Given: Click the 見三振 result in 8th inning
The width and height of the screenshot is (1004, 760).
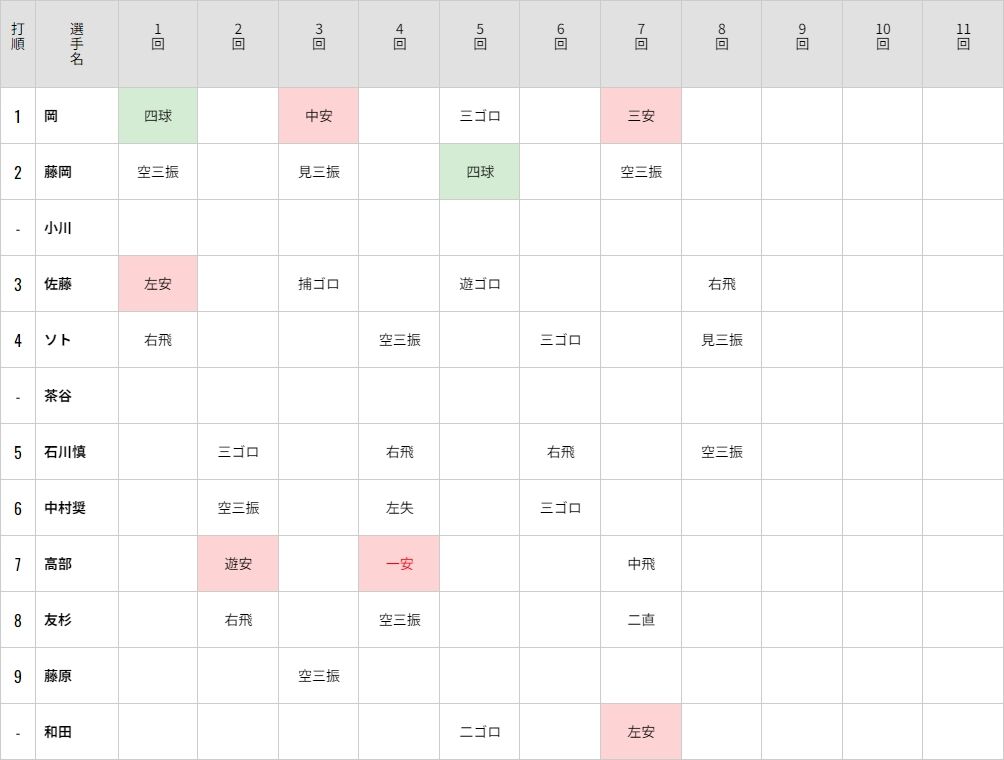Looking at the screenshot, I should point(721,340).
